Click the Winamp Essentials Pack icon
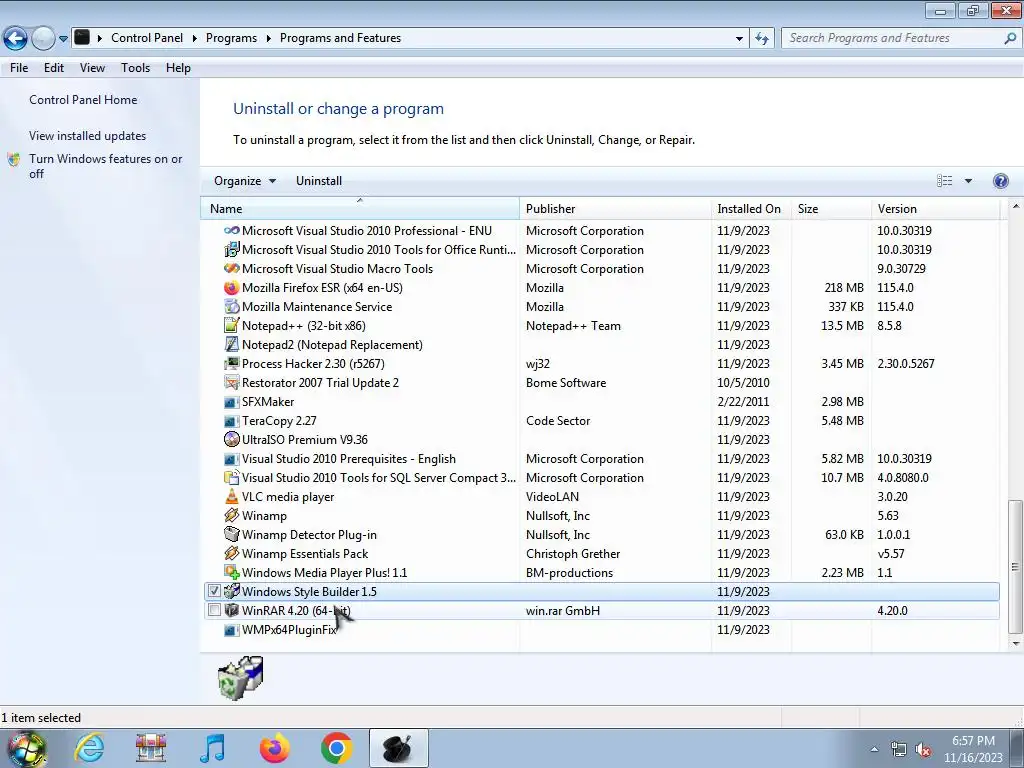This screenshot has width=1024, height=768. click(231, 553)
